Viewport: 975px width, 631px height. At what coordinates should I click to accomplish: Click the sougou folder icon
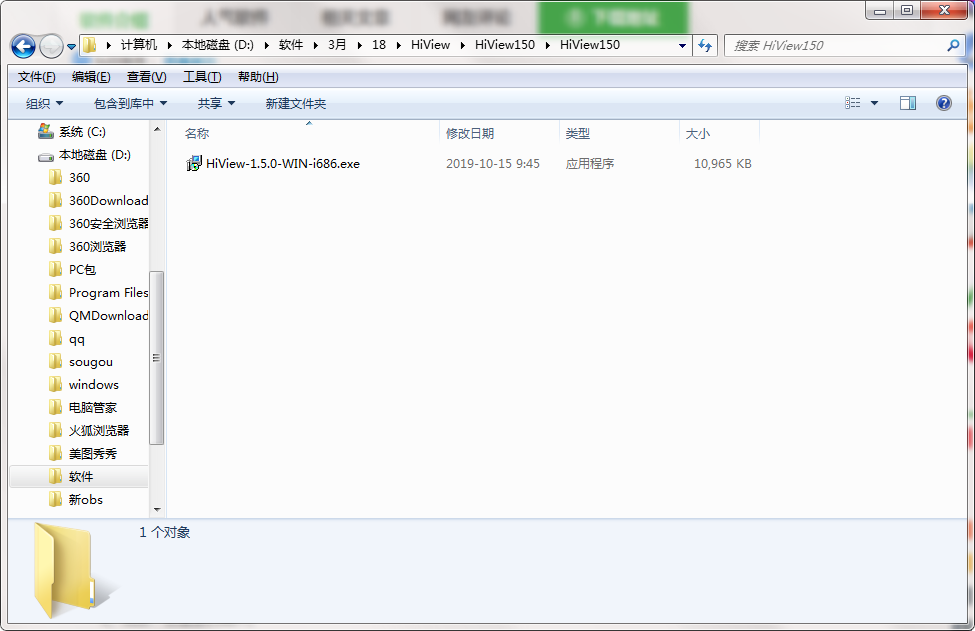tap(55, 362)
